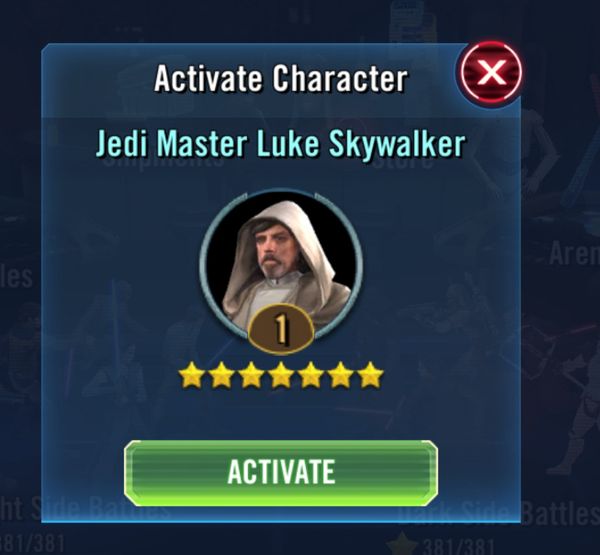This screenshot has width=600, height=555.
Task: Click the second gold star
Action: tap(221, 375)
